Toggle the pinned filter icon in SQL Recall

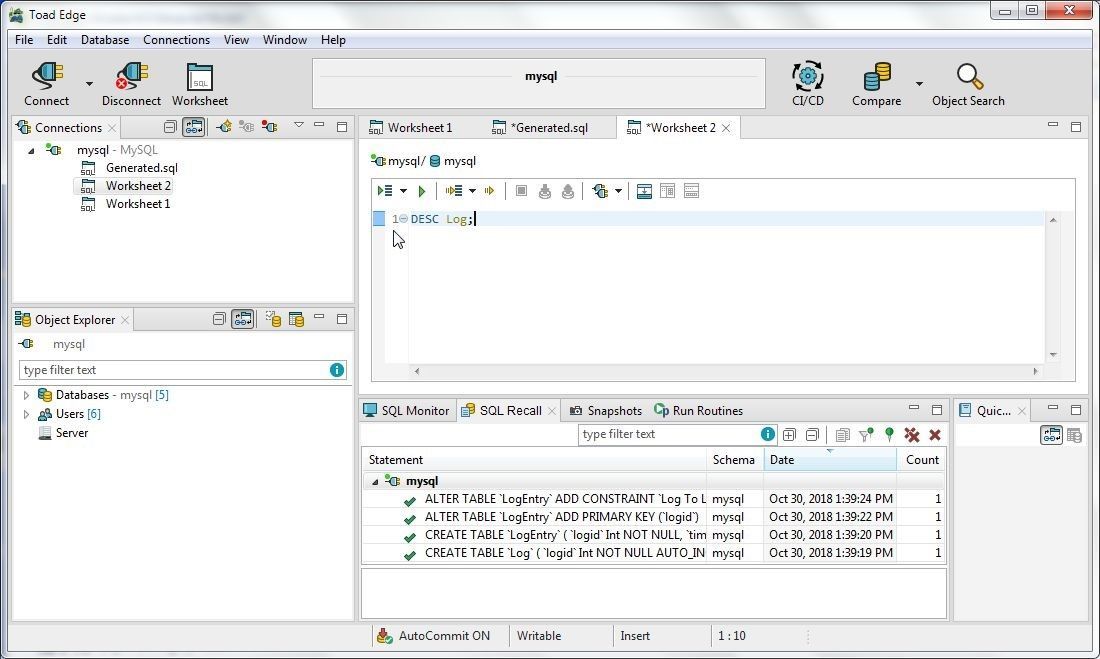(x=867, y=435)
